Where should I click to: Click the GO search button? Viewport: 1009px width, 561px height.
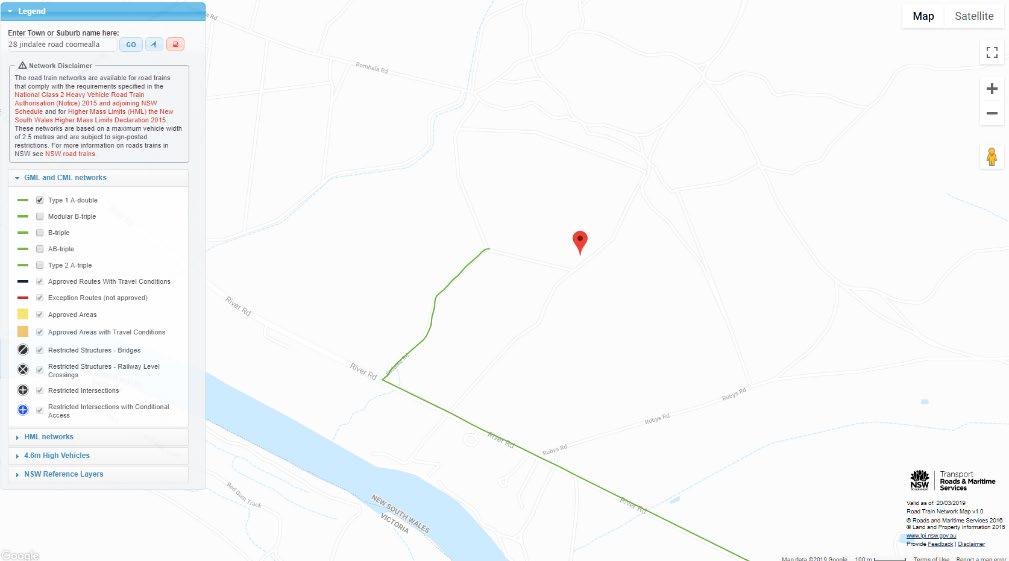click(x=131, y=44)
